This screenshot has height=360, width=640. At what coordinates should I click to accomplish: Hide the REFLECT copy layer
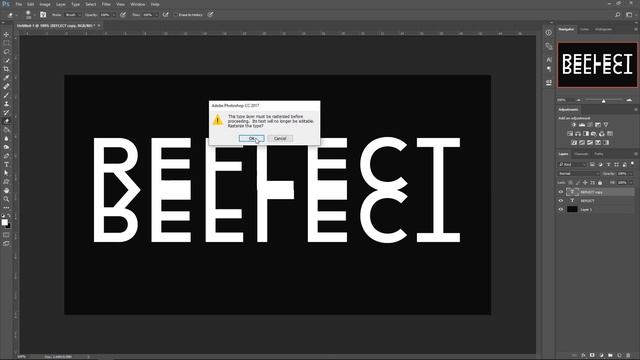click(x=560, y=192)
